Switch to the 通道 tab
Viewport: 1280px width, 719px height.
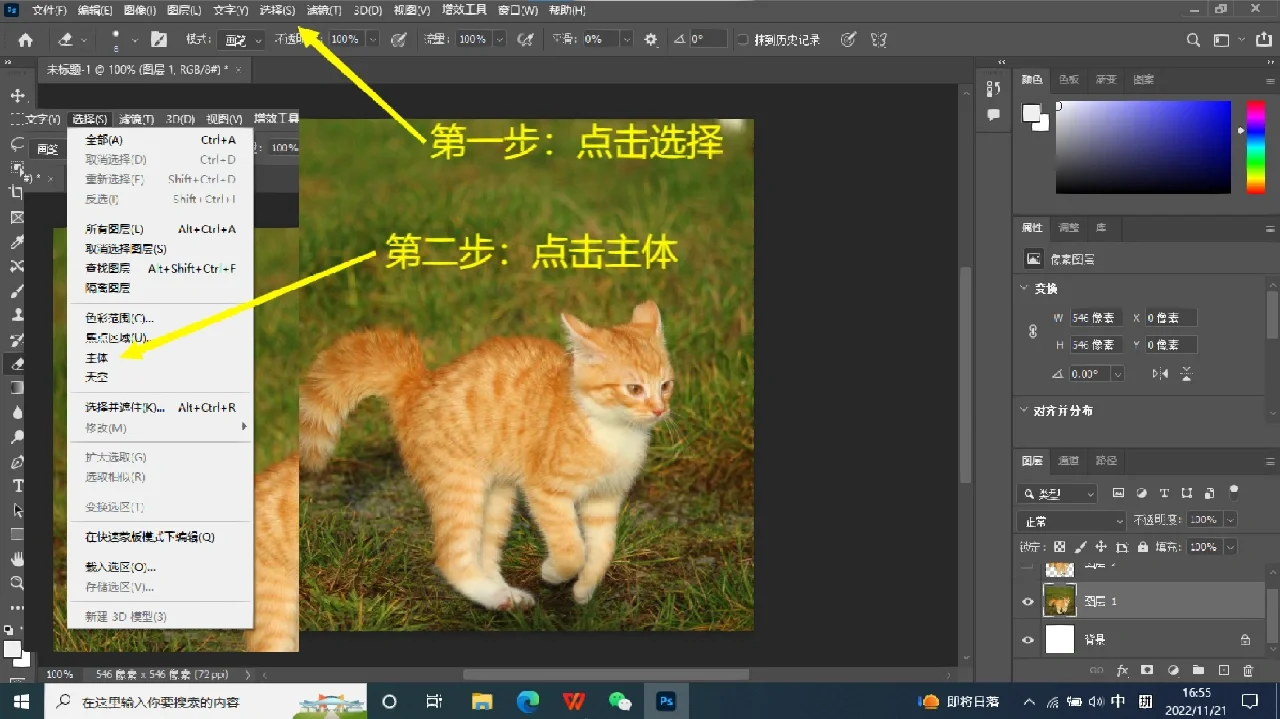(x=1068, y=461)
